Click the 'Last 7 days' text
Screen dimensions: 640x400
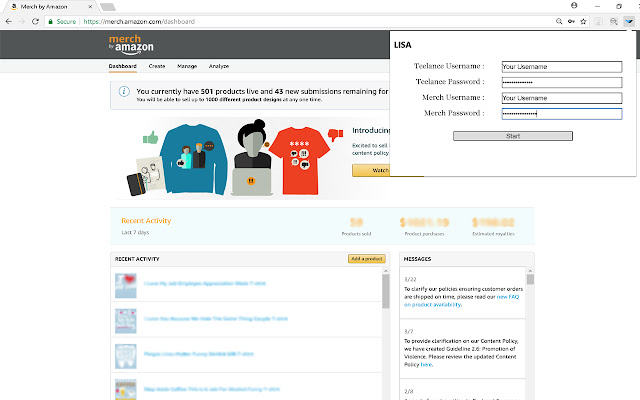135,232
